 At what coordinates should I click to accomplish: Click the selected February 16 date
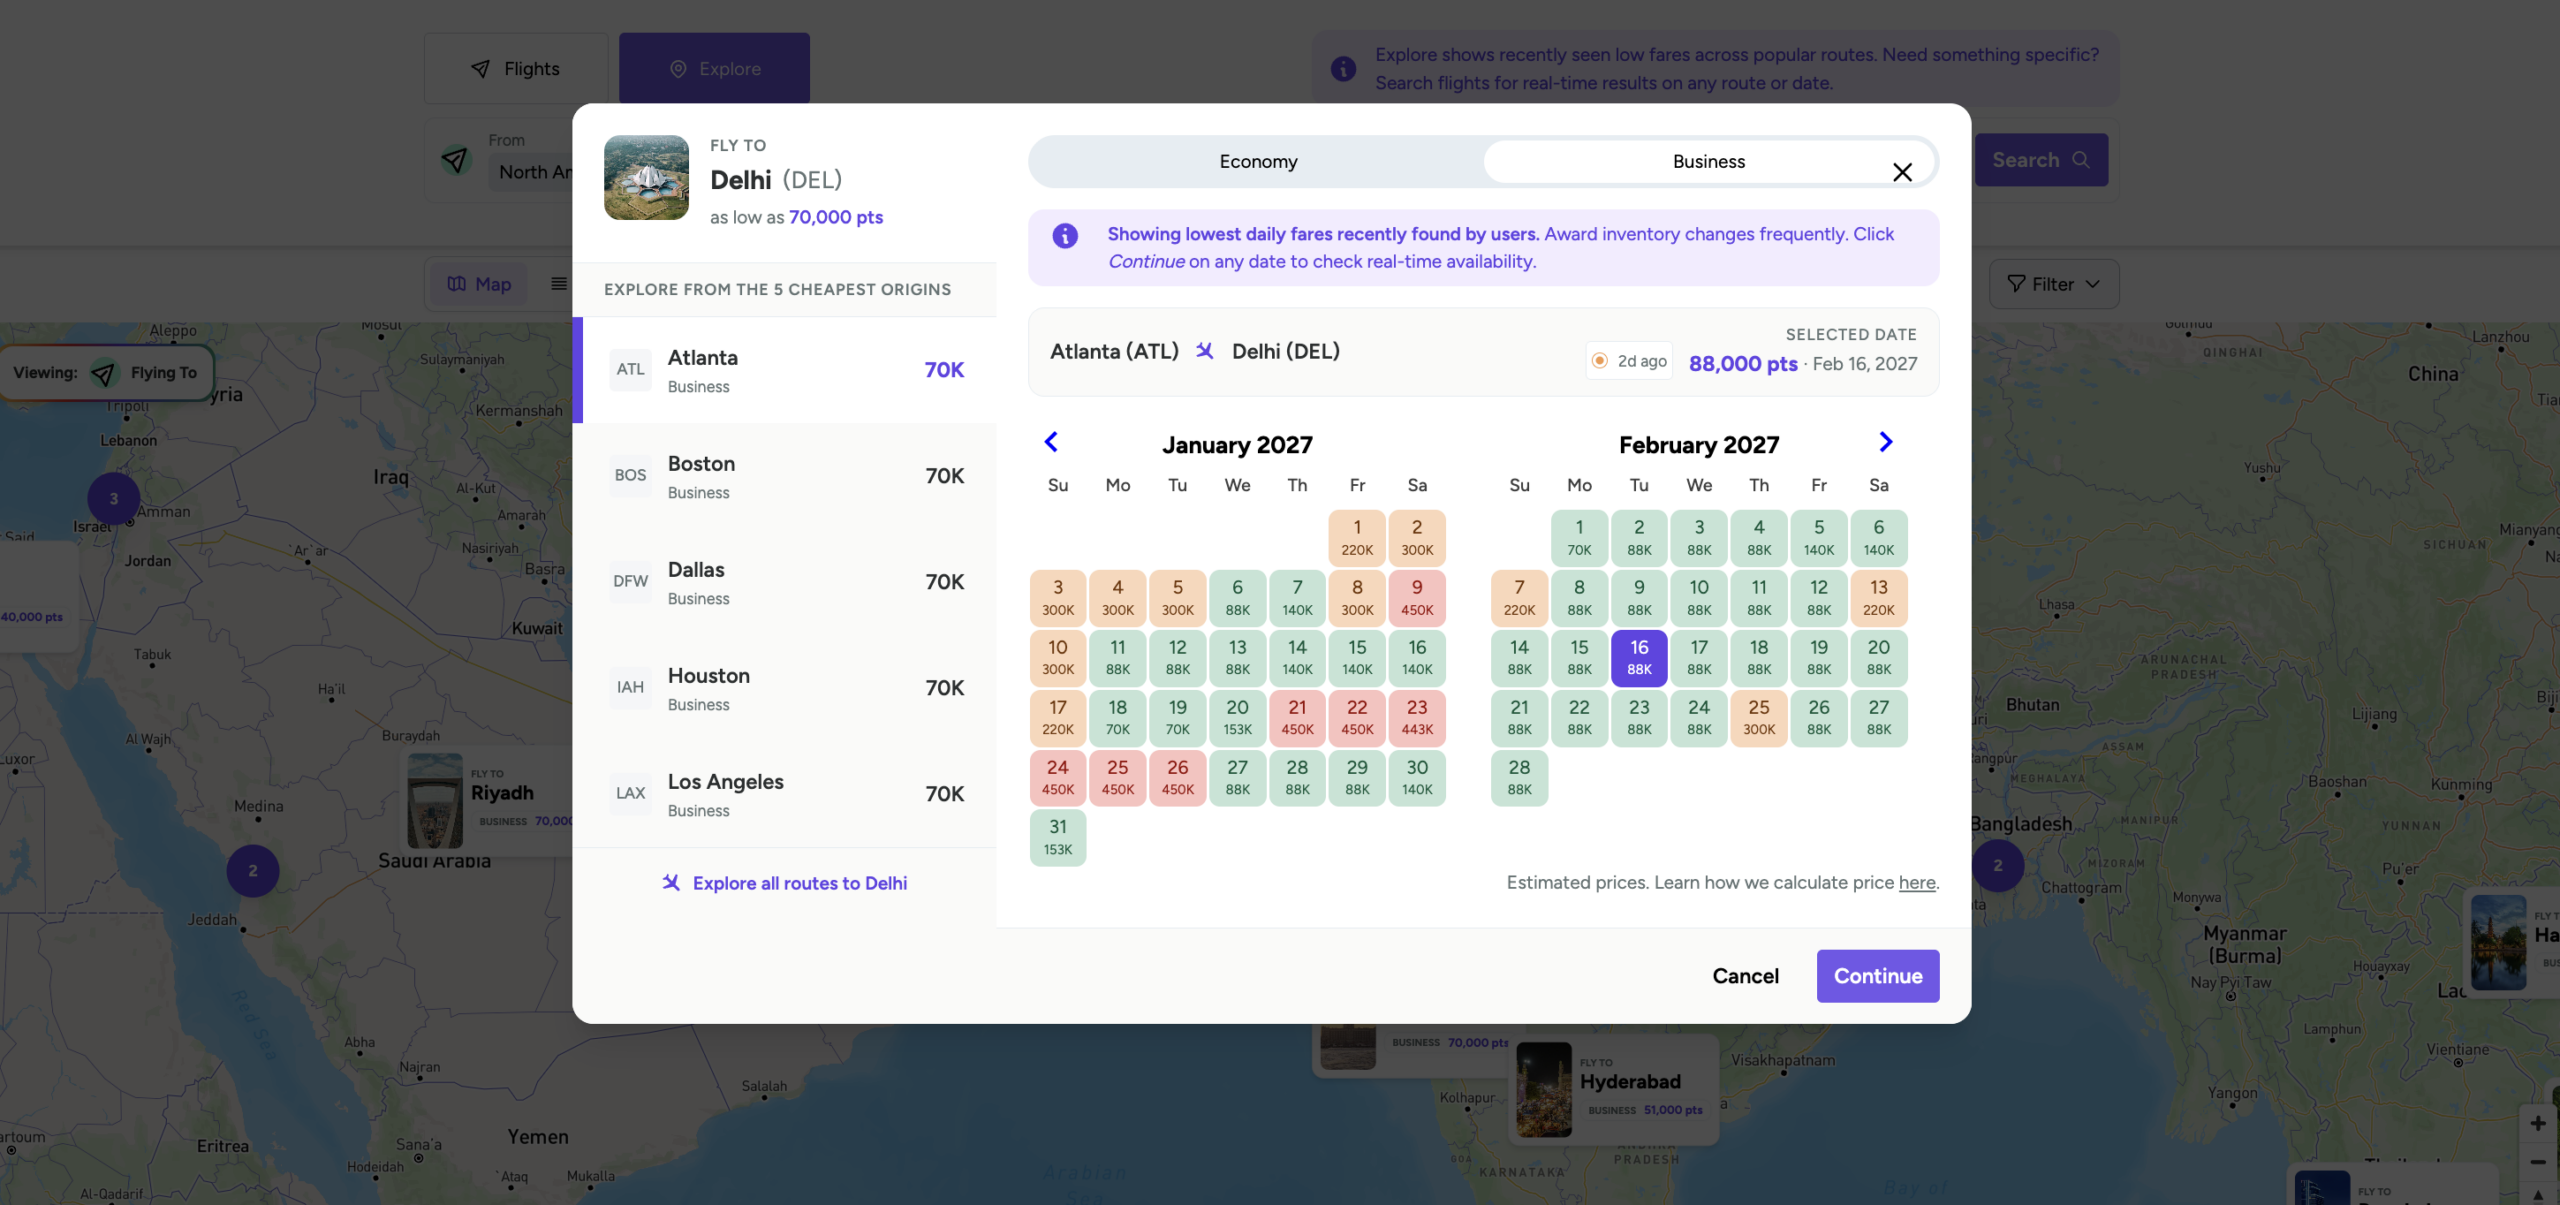[x=1639, y=658]
